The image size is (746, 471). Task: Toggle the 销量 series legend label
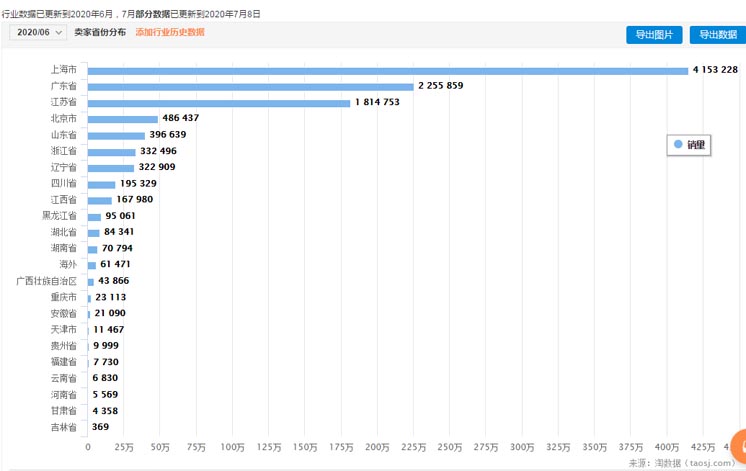(696, 145)
